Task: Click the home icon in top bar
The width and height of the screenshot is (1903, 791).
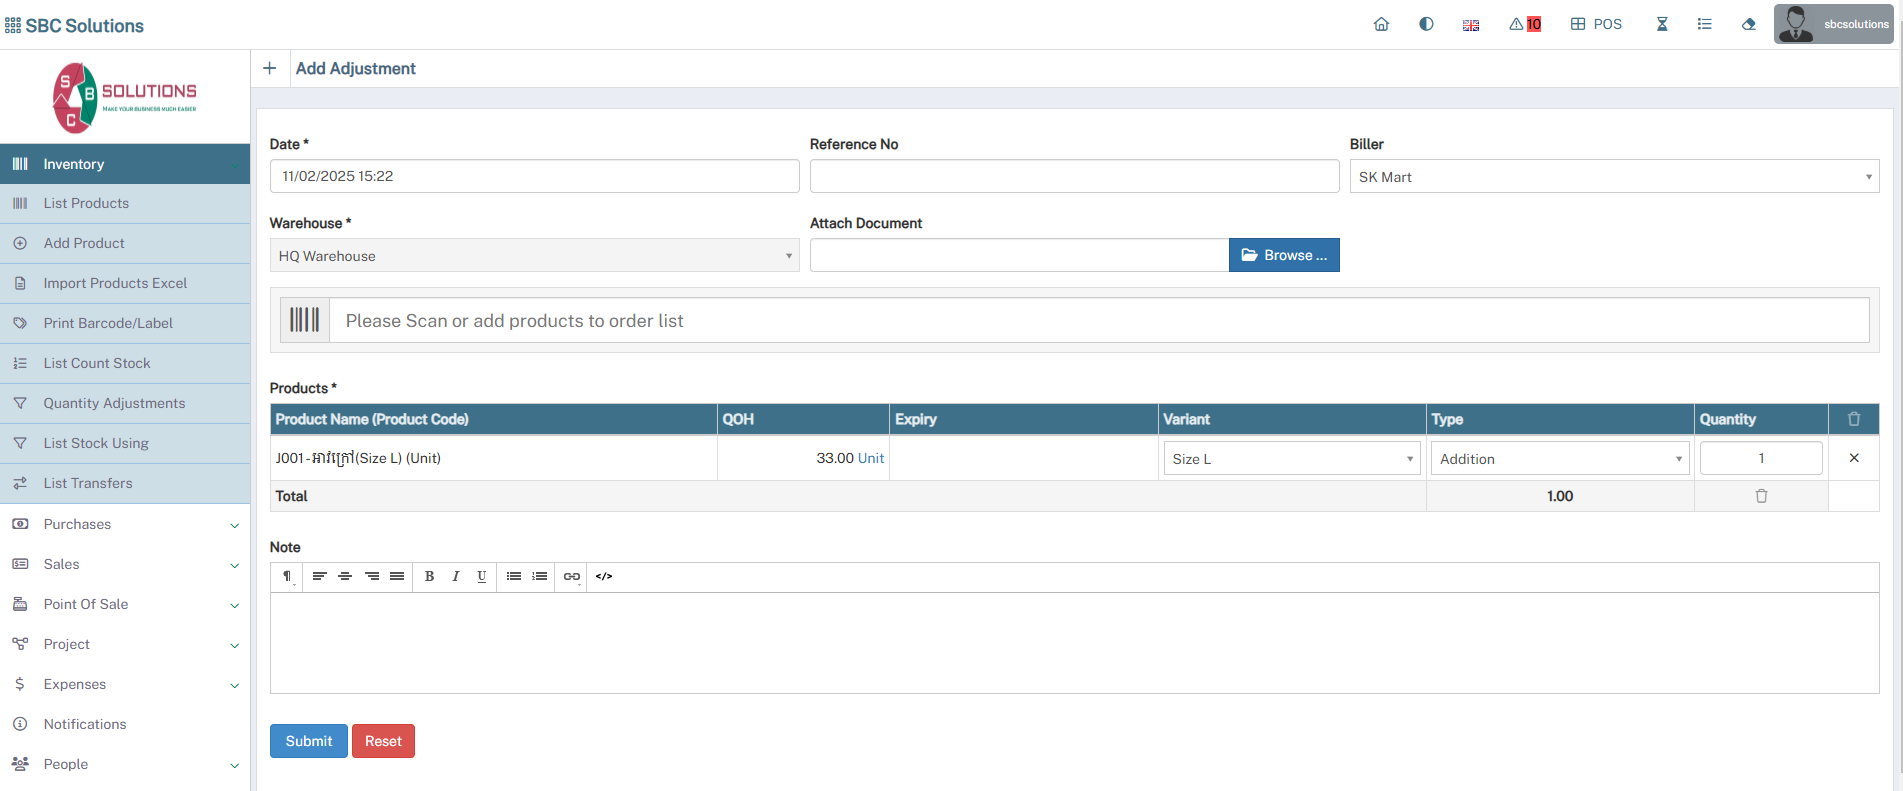Action: (x=1381, y=24)
